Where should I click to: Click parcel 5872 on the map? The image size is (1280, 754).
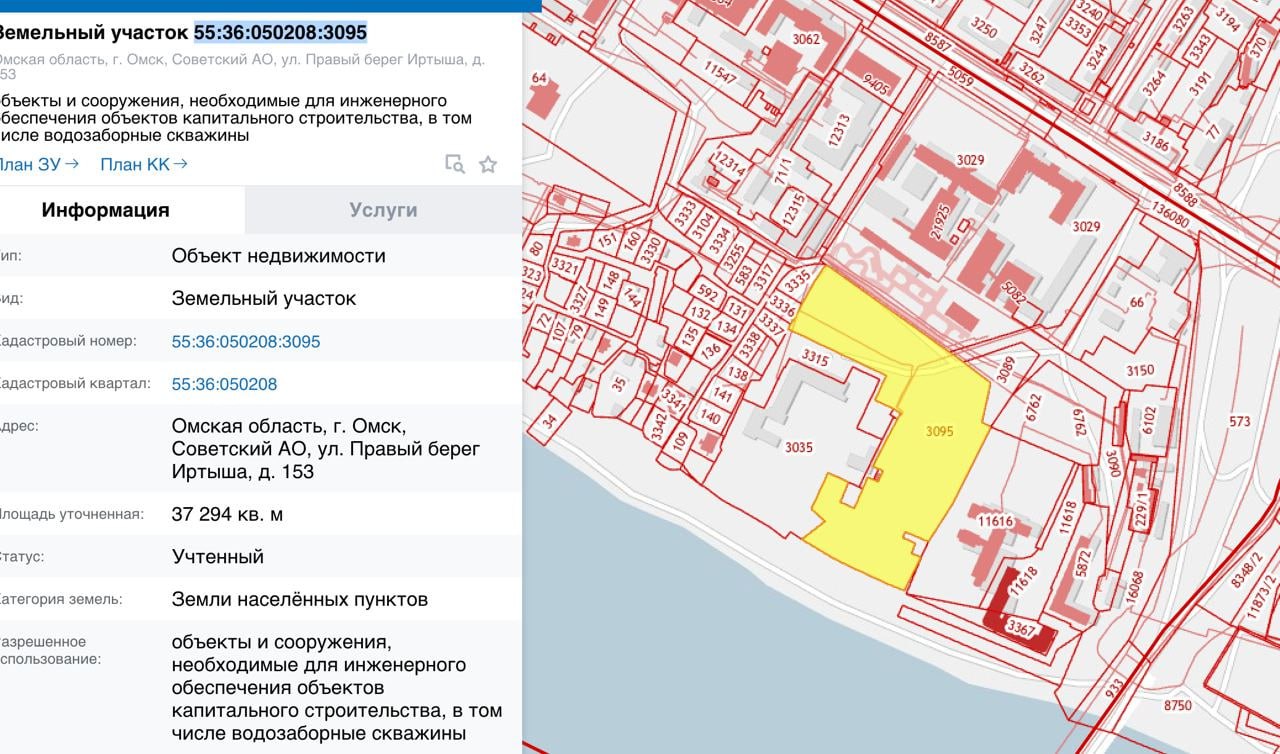[1081, 568]
